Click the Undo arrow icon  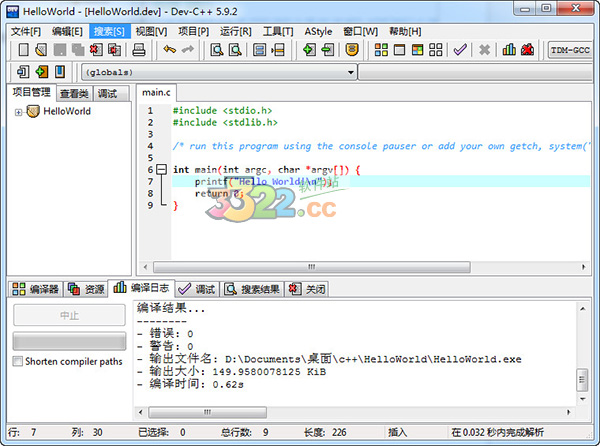click(169, 50)
